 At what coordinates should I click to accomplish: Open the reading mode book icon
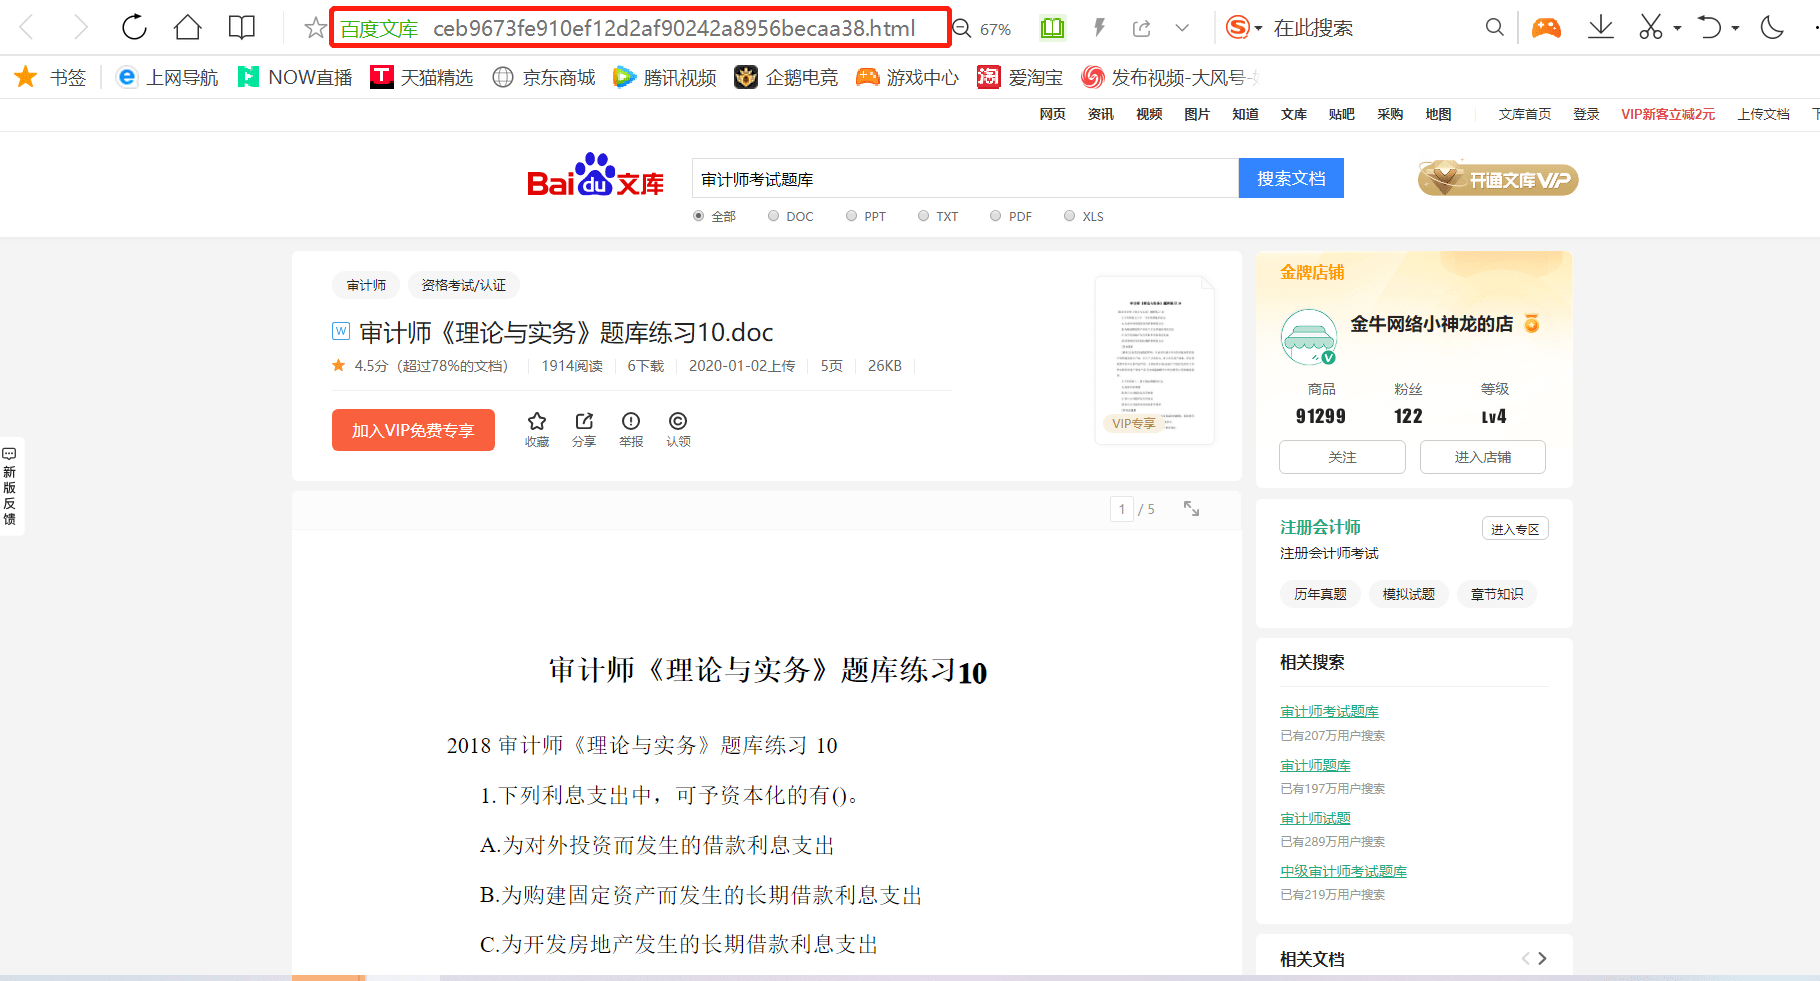[241, 27]
